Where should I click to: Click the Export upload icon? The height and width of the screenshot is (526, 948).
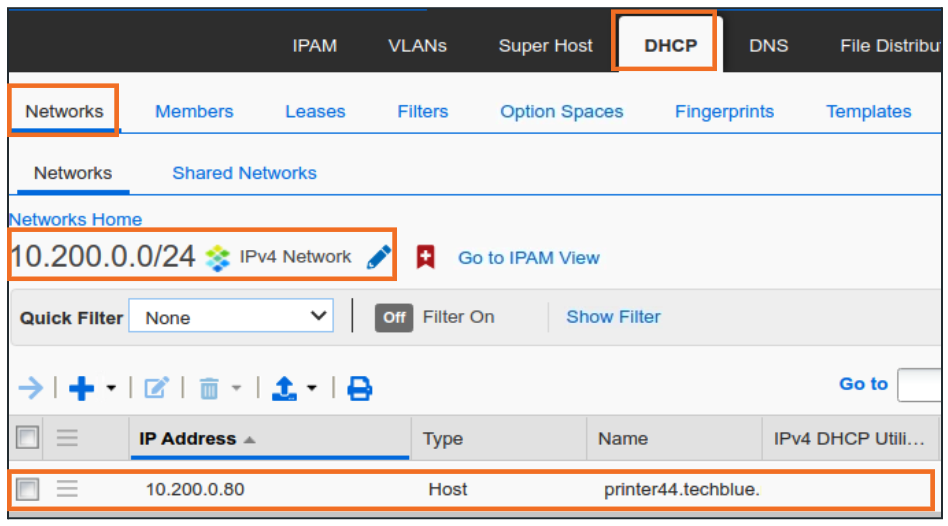click(285, 388)
